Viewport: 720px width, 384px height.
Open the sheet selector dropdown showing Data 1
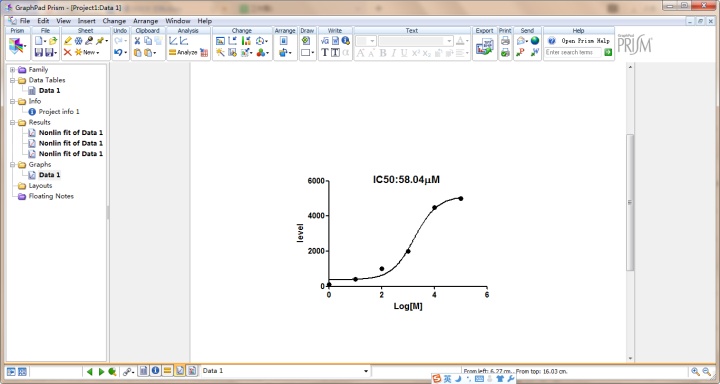click(x=366, y=371)
